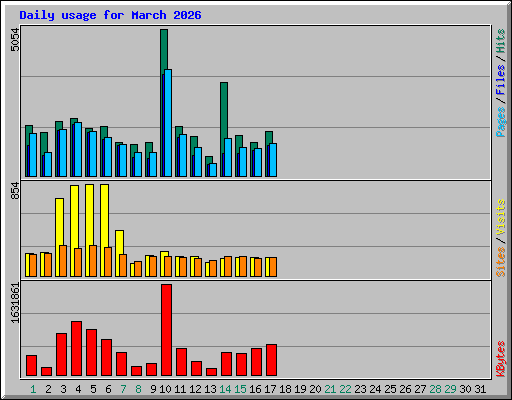Click day label '14' on the x-axis
This screenshot has height=400, width=512.
[x=225, y=389]
